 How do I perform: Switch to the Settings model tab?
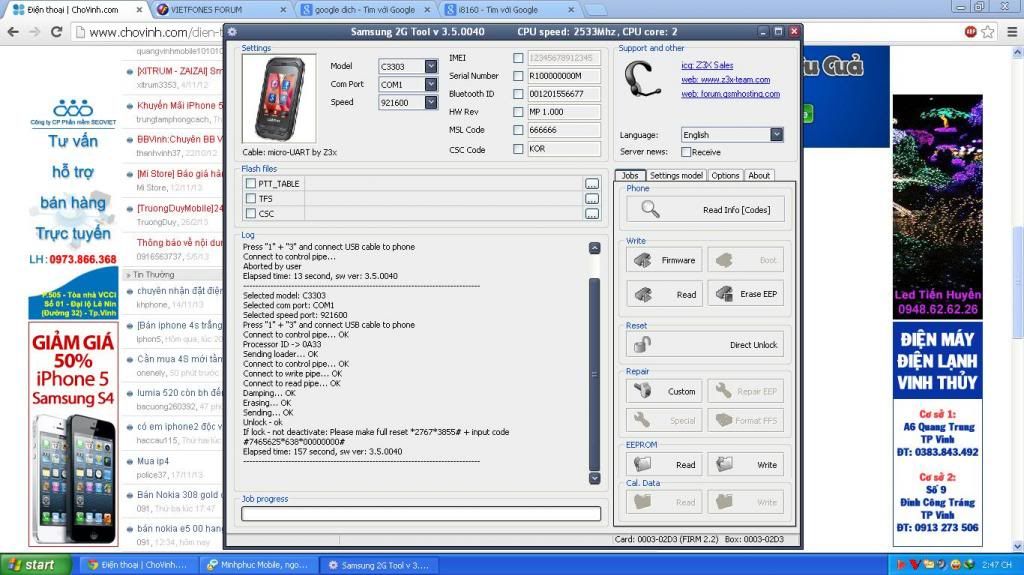(676, 175)
